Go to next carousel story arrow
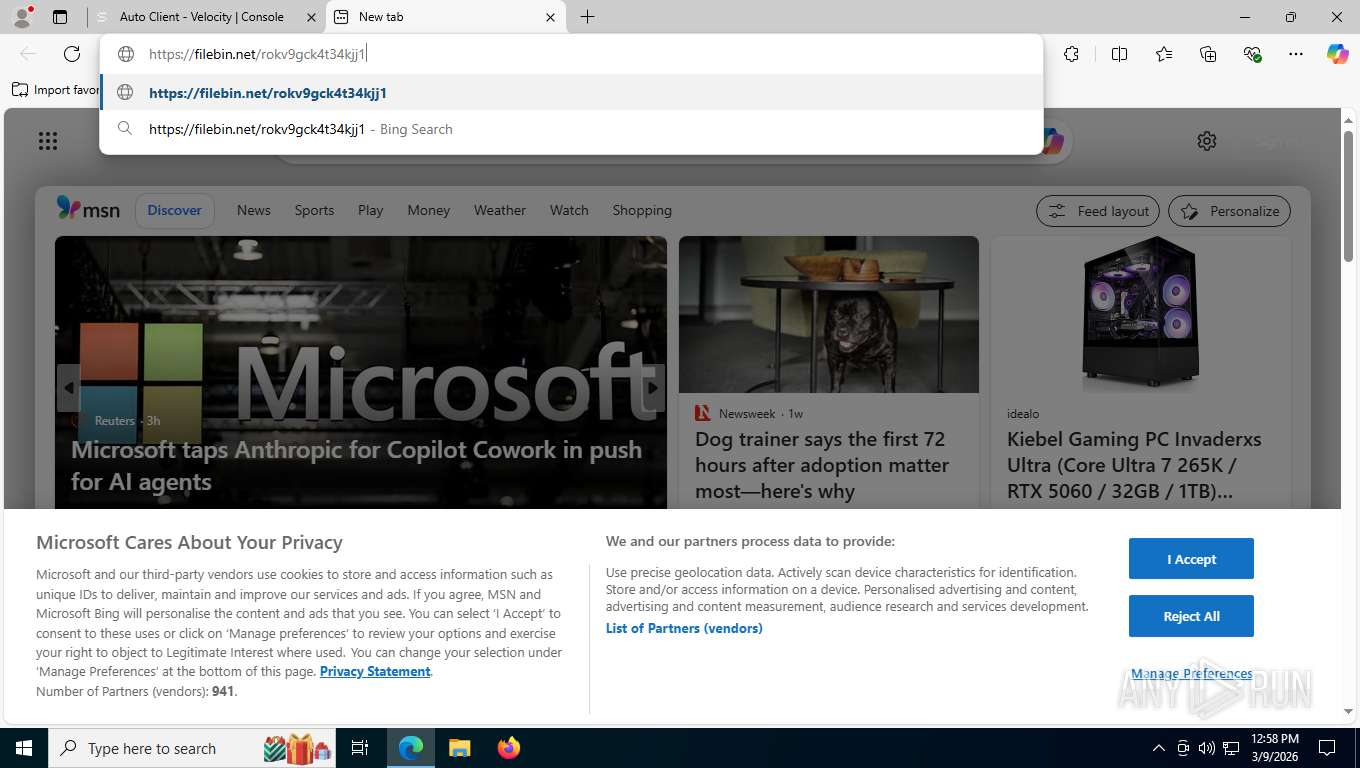Screen dimensions: 1360x768 tap(654, 388)
